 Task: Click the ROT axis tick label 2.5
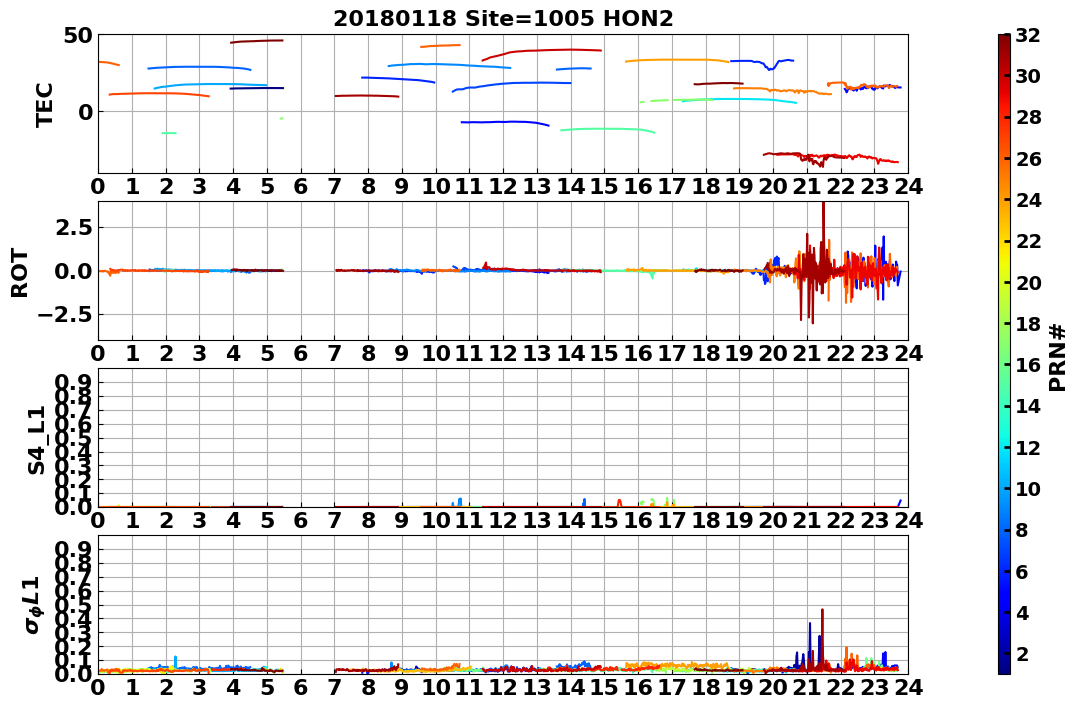tap(73, 227)
